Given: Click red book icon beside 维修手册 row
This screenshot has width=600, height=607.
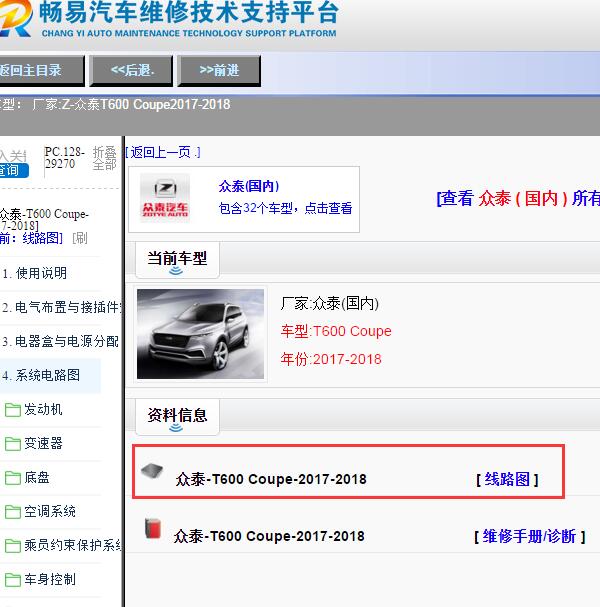Looking at the screenshot, I should coord(153,528).
